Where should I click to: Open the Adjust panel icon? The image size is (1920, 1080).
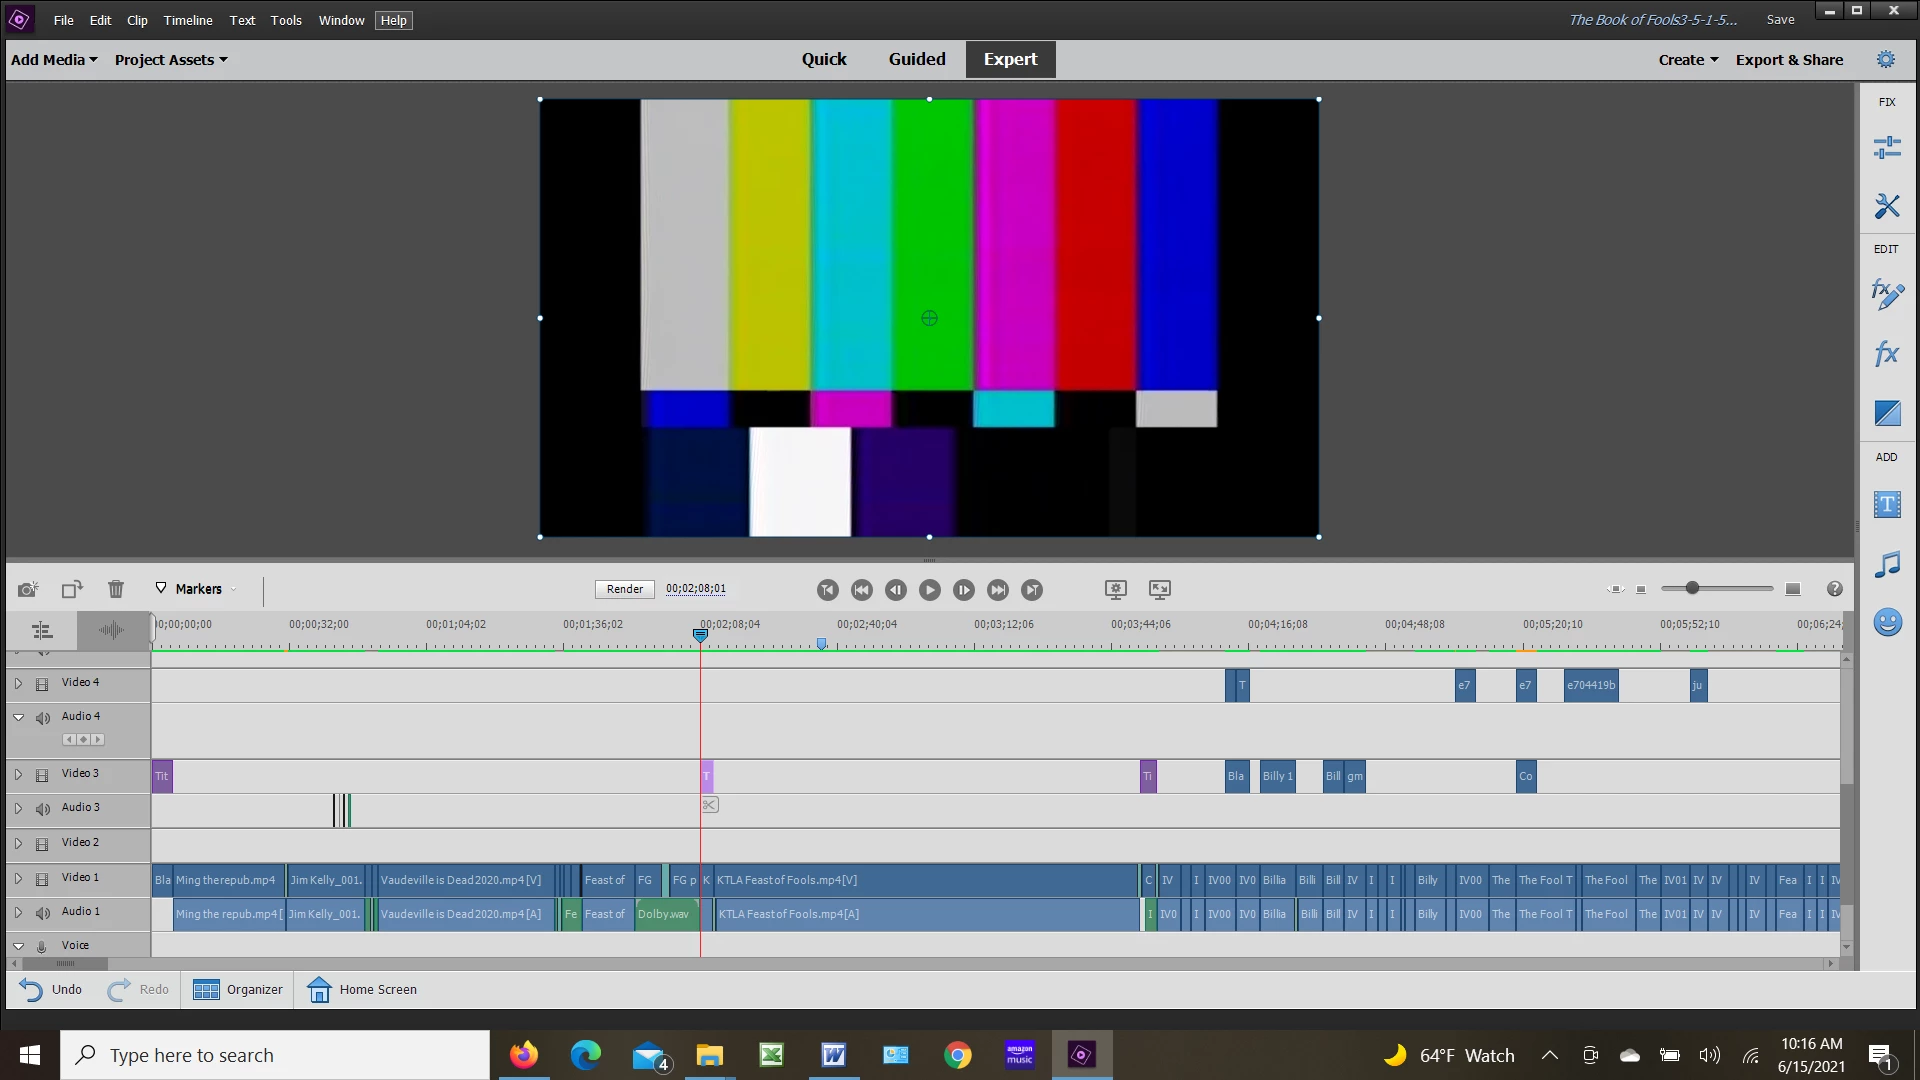(1887, 148)
